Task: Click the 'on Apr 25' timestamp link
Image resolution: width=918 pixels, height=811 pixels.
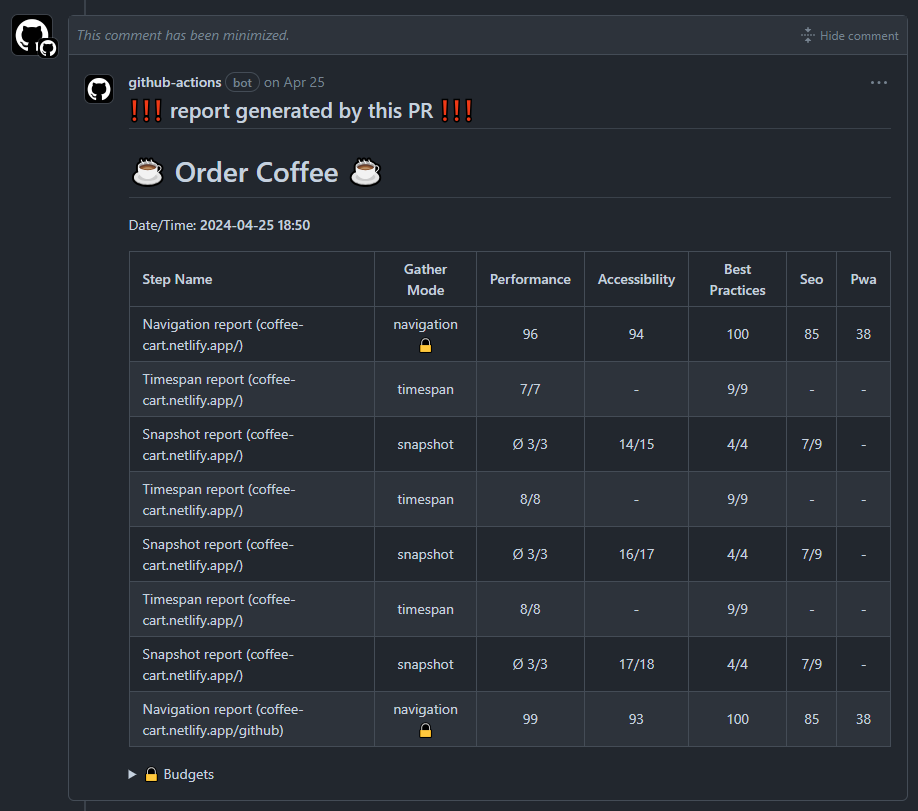Action: point(294,83)
